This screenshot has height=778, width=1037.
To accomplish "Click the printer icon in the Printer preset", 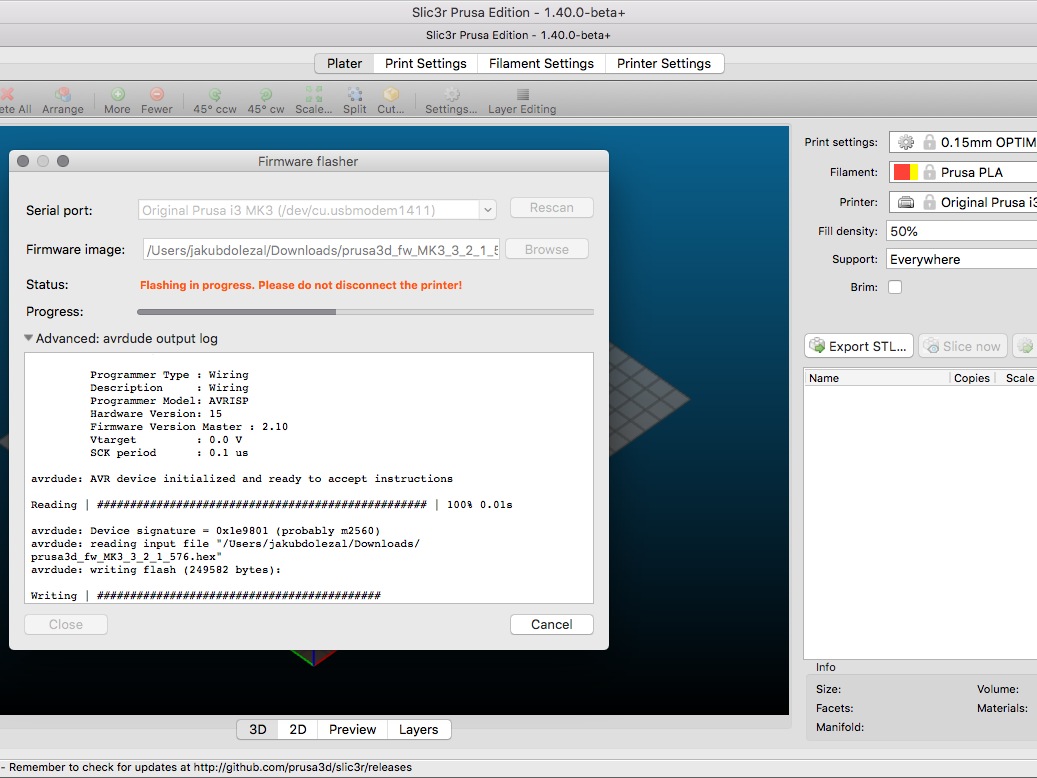I will coord(906,202).
